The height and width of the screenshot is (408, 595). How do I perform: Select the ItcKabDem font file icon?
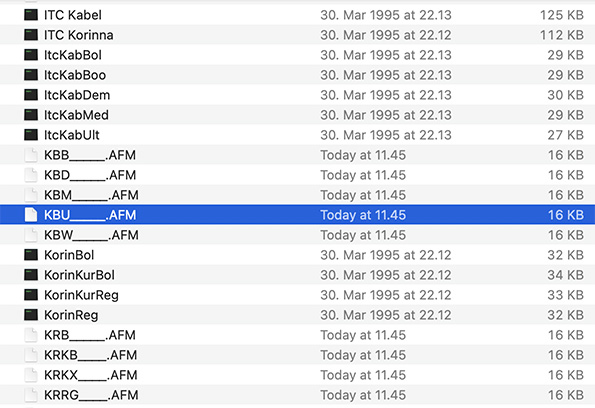click(31, 95)
